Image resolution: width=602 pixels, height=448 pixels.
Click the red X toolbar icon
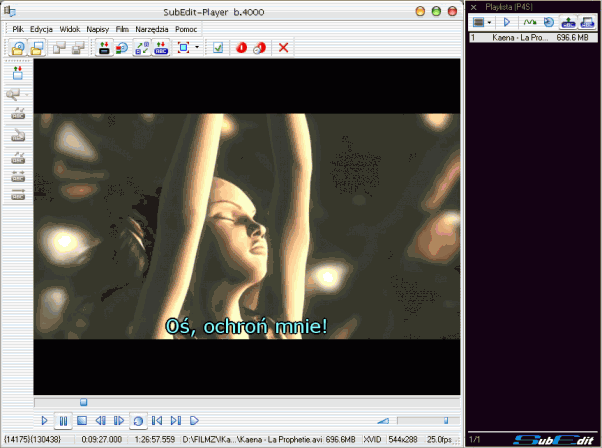(283, 48)
